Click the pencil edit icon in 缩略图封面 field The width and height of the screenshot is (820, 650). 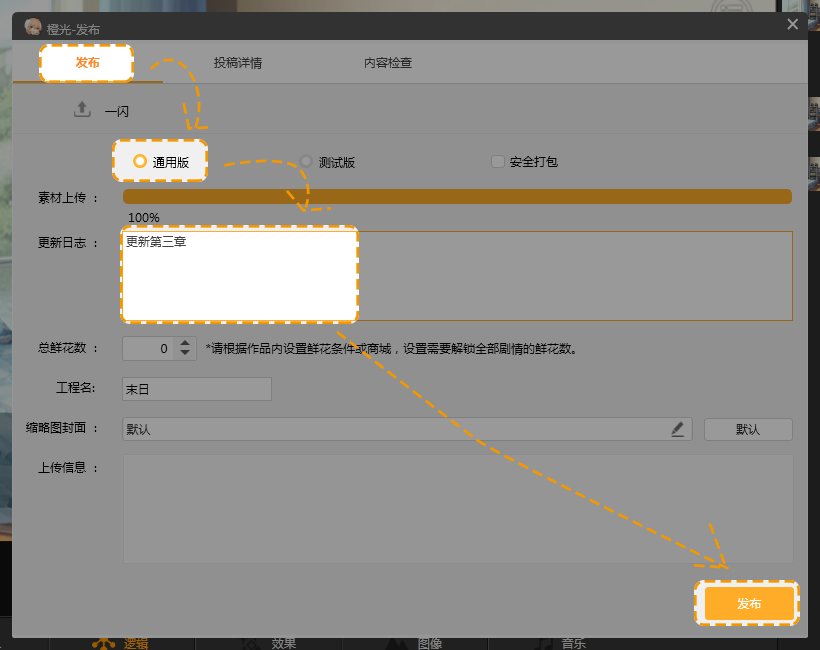[678, 429]
